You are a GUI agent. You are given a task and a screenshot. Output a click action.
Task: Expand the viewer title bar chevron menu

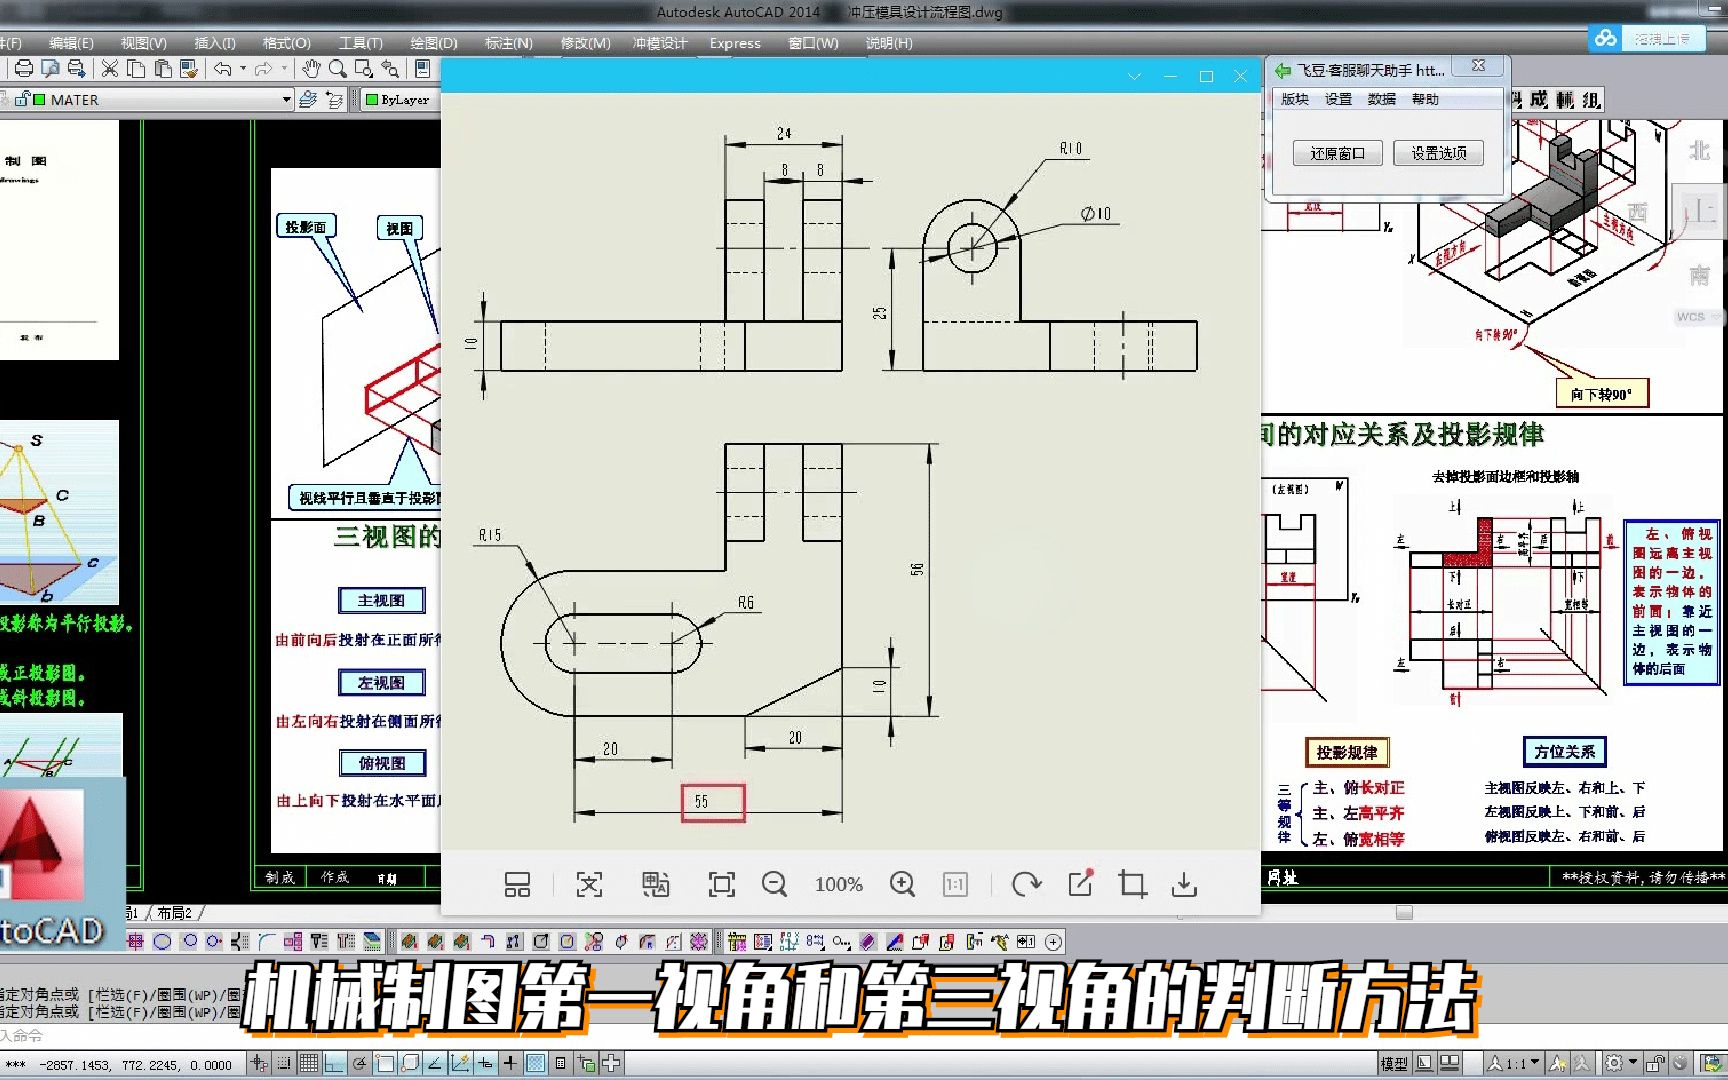click(x=1134, y=76)
